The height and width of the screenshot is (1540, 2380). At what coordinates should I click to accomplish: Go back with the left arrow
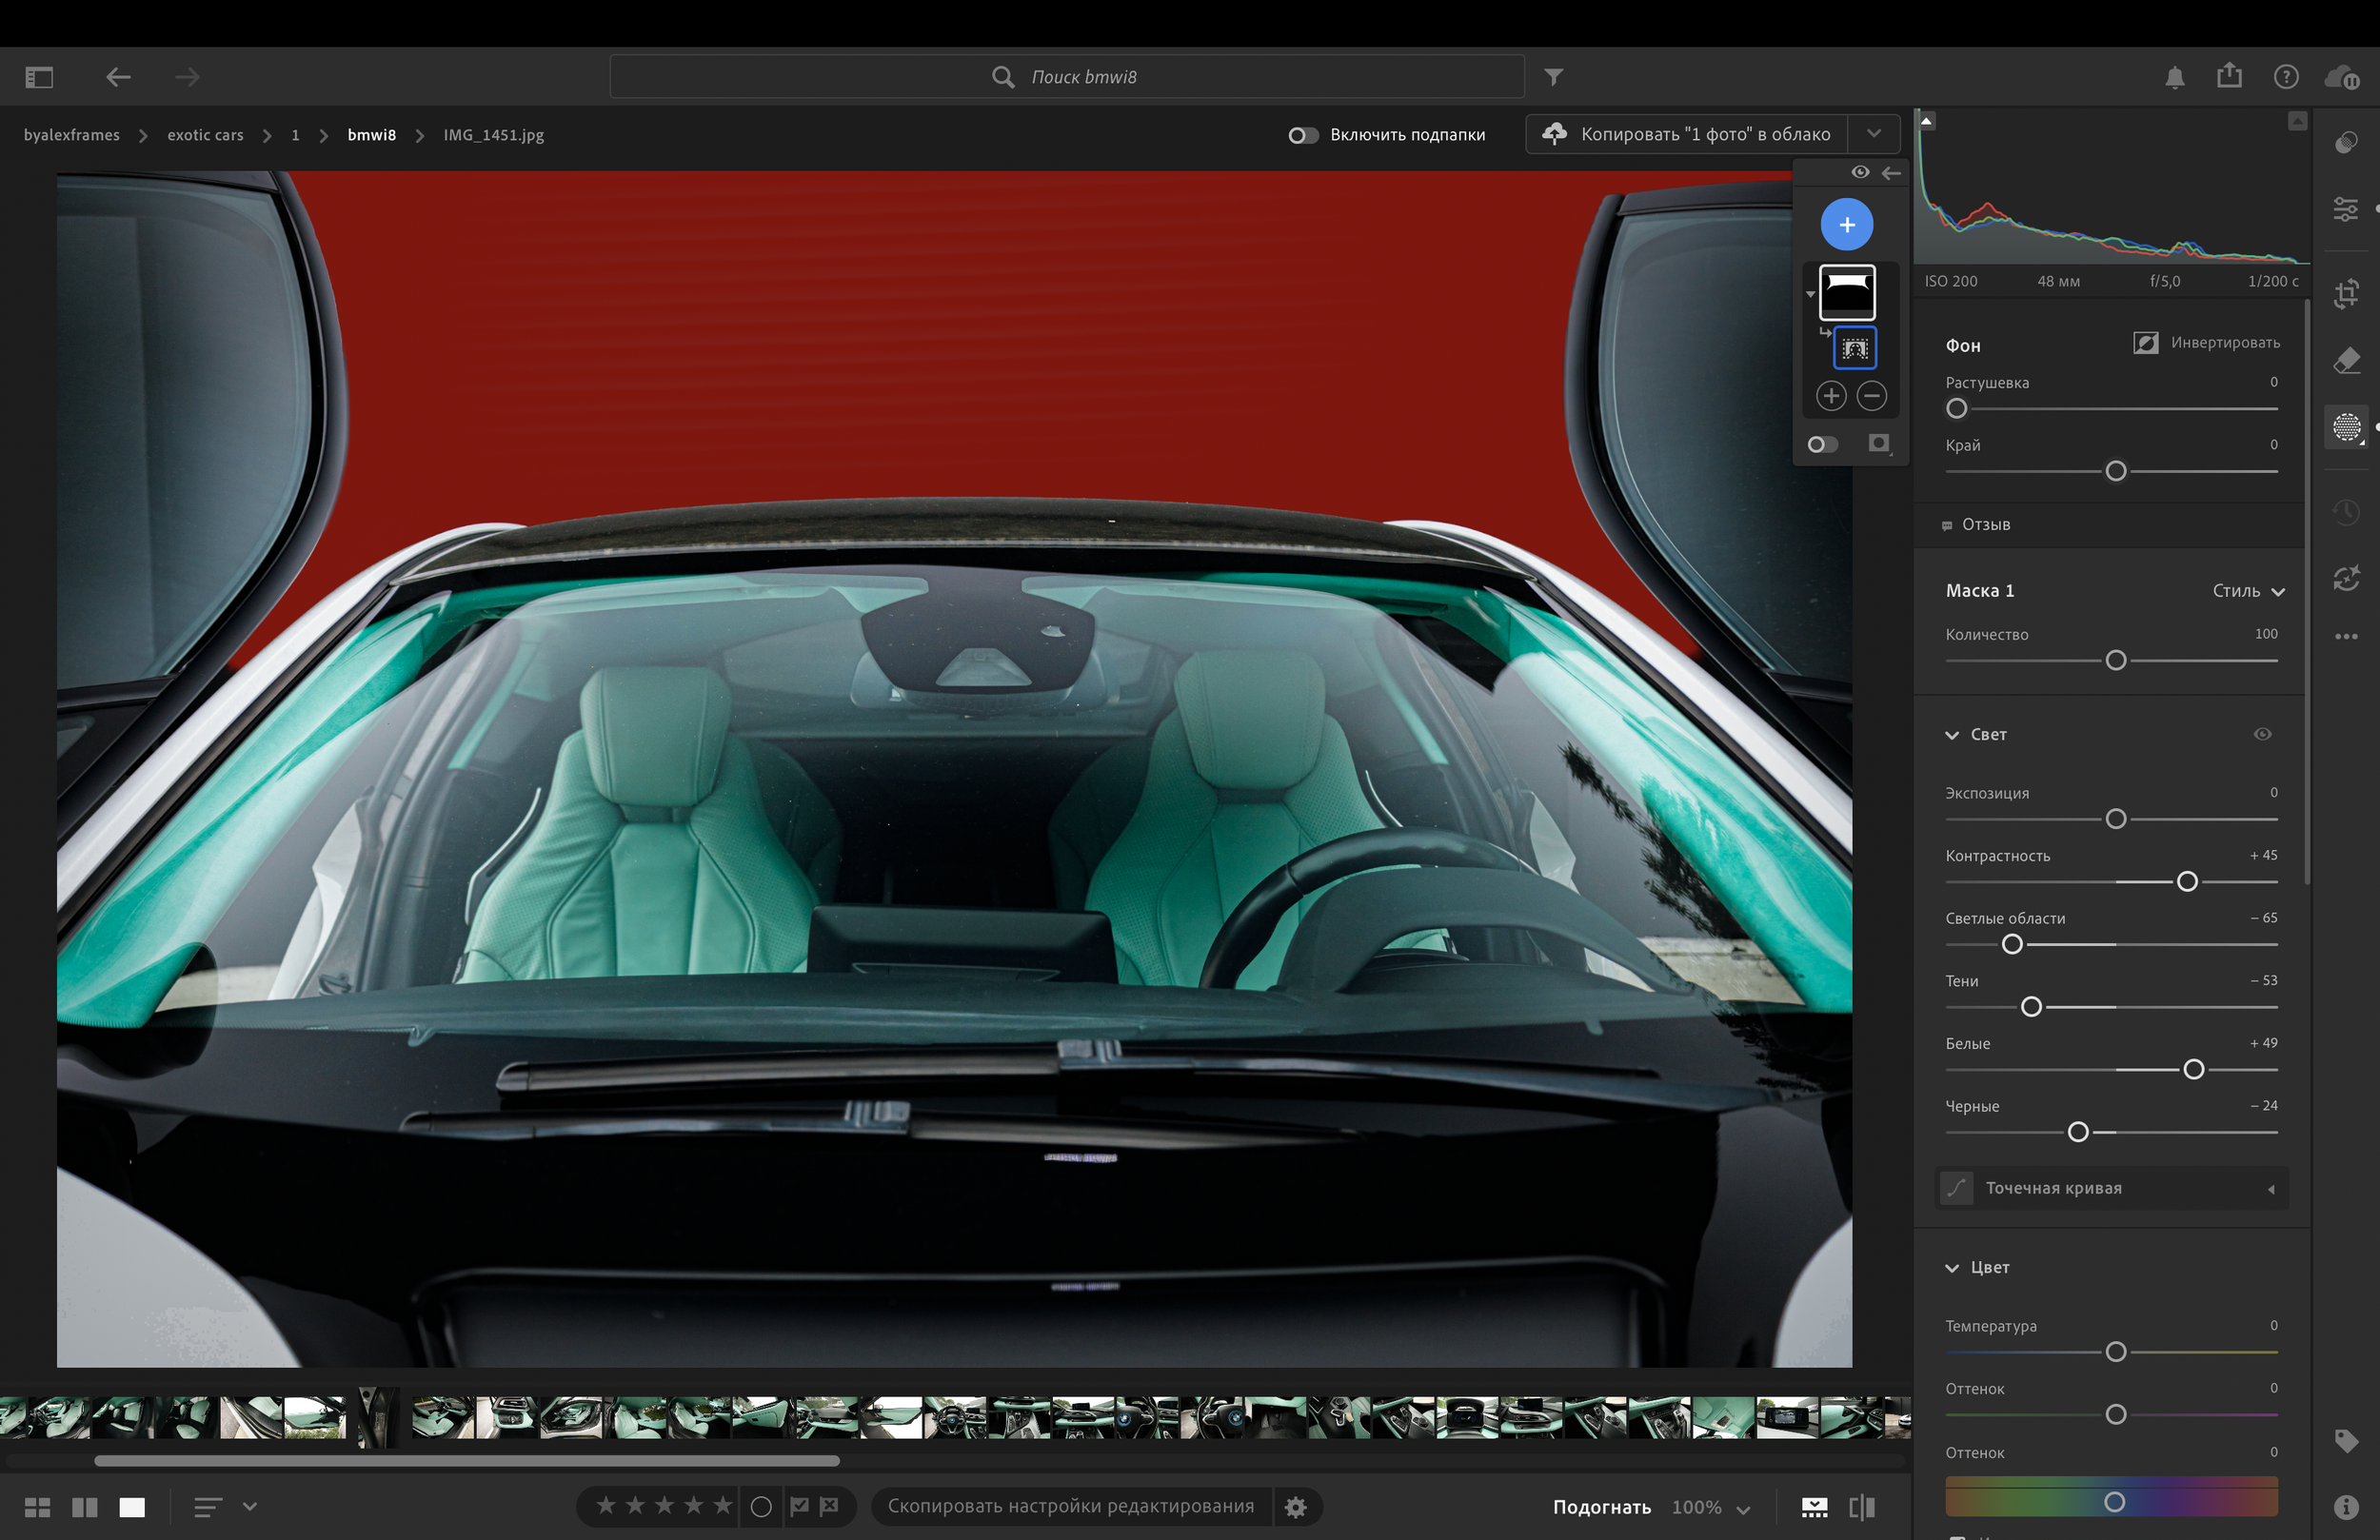point(118,77)
